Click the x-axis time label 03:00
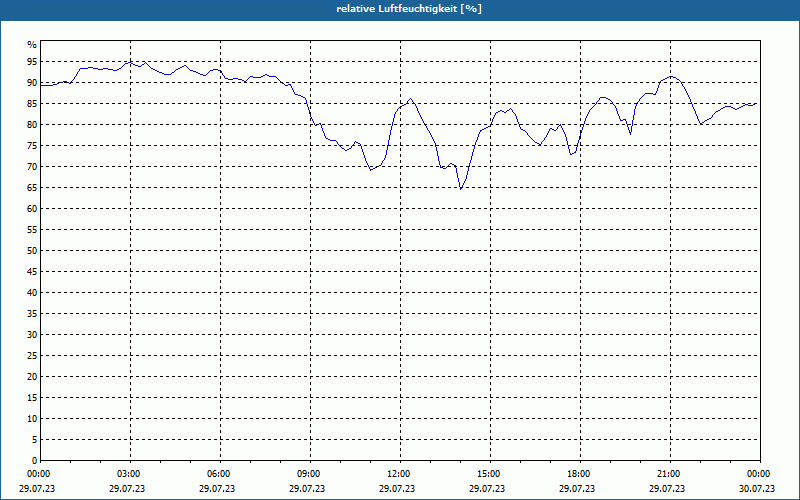 (x=130, y=474)
